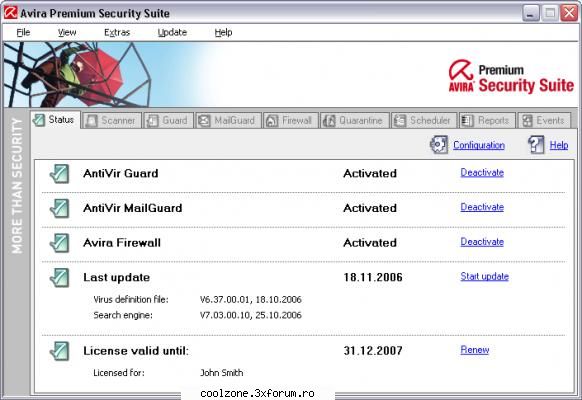Click the Events tab icon
This screenshot has width=582, height=400.
pos(527,121)
